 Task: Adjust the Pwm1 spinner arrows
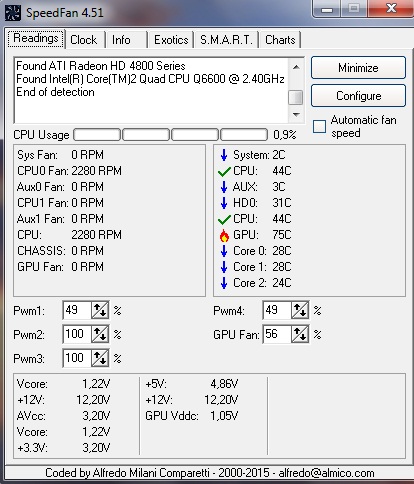[x=100, y=311]
